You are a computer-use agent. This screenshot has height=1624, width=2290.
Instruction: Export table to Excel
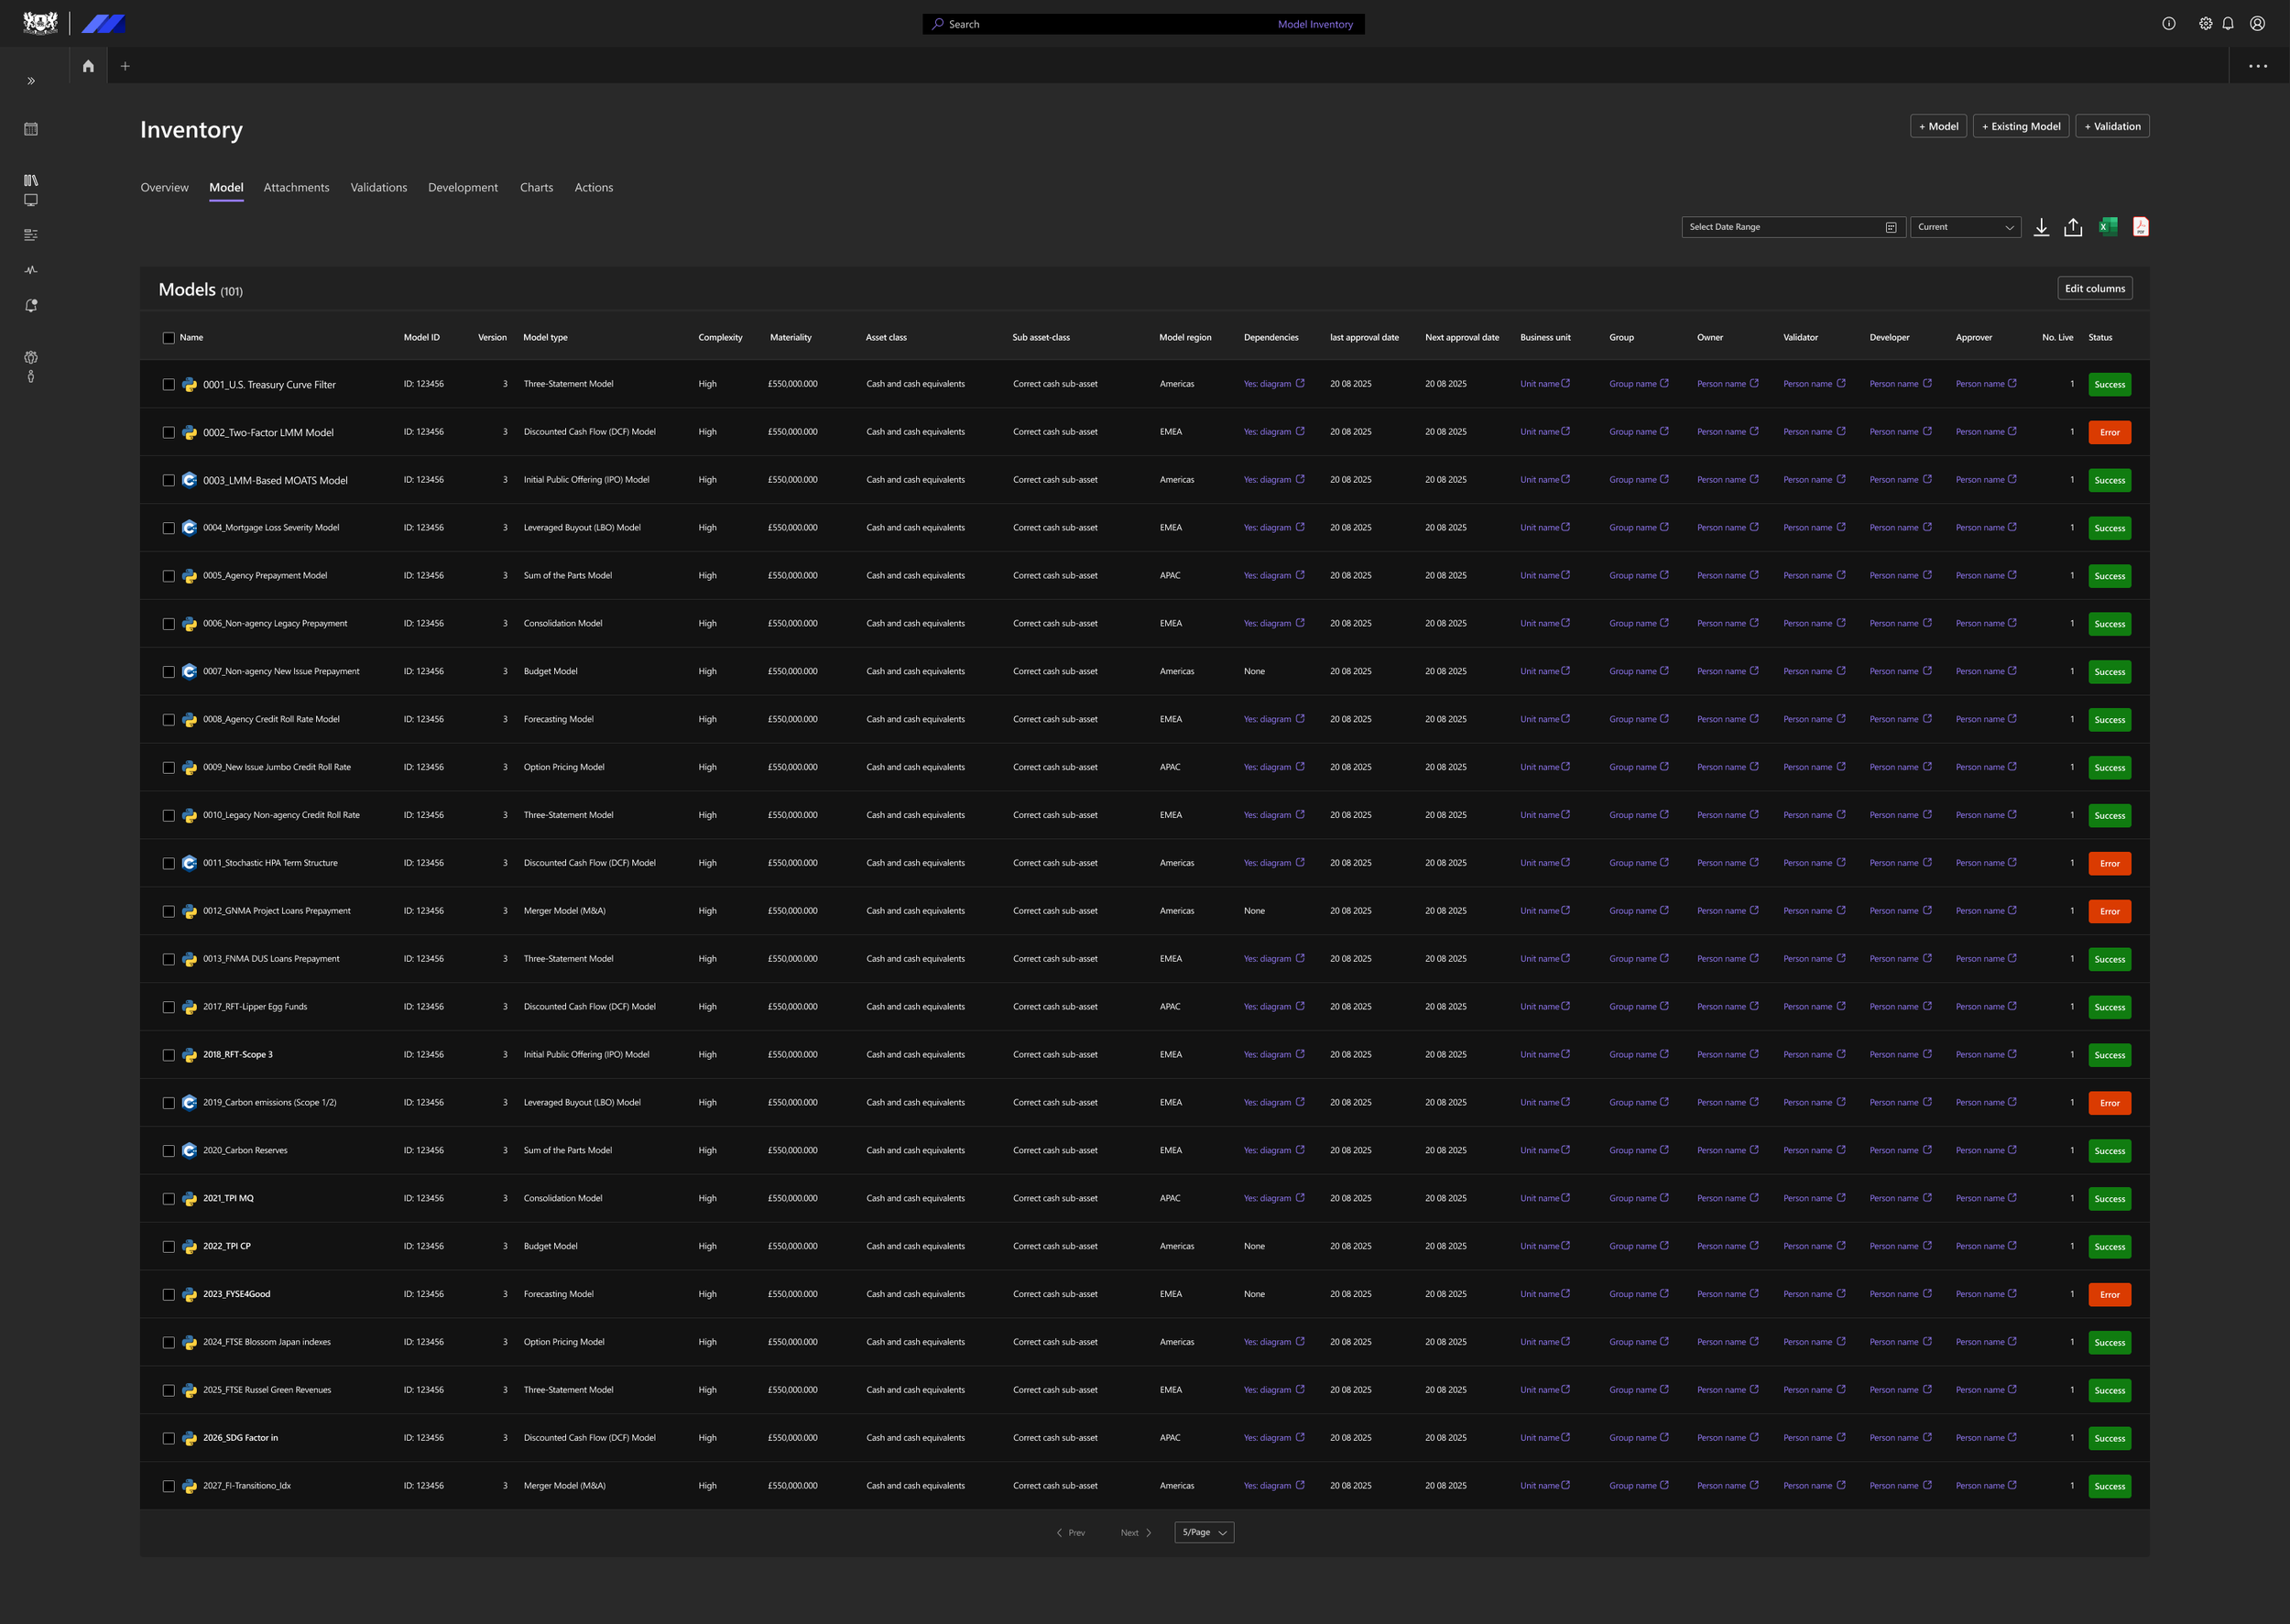[2108, 227]
